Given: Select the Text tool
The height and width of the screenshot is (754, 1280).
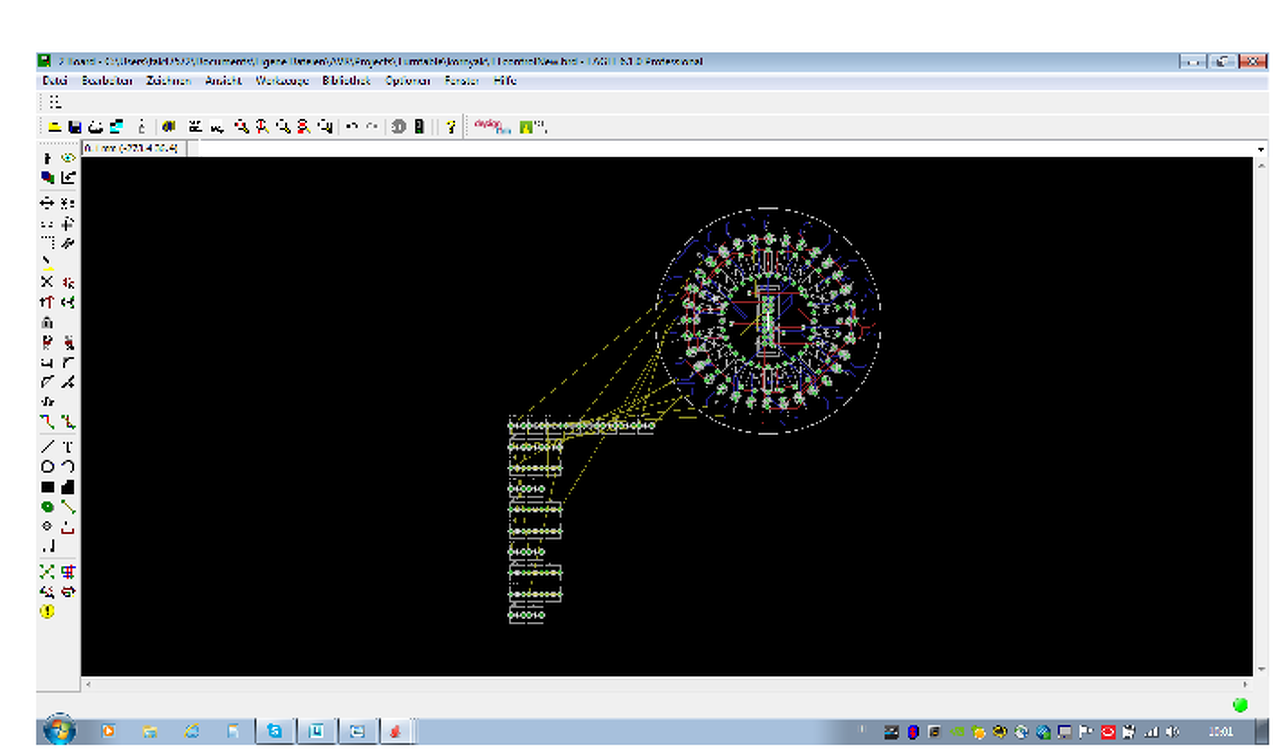Looking at the screenshot, I should [x=68, y=447].
